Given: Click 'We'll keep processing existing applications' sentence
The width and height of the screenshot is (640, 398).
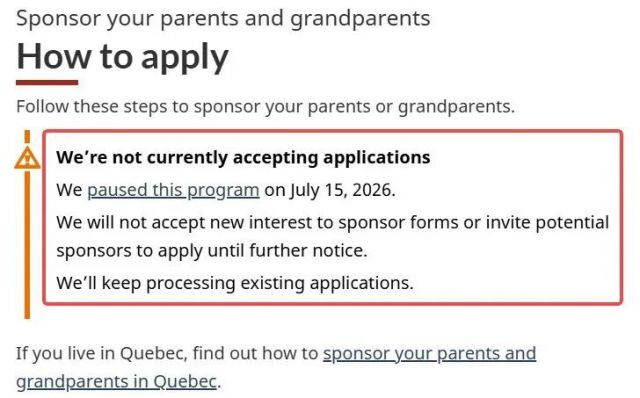Looking at the screenshot, I should point(235,283).
